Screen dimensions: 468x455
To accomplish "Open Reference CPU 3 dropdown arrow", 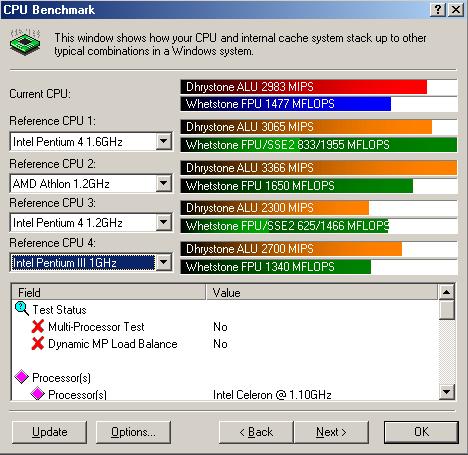I will pyautogui.click(x=163, y=222).
